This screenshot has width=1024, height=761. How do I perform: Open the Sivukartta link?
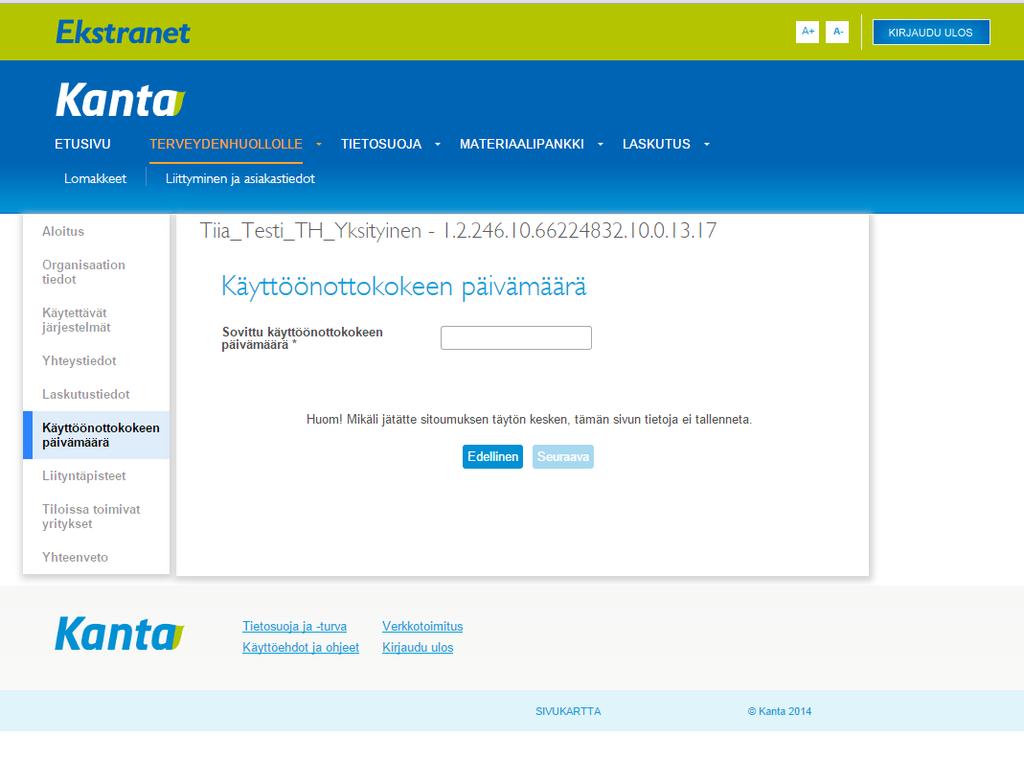click(568, 711)
